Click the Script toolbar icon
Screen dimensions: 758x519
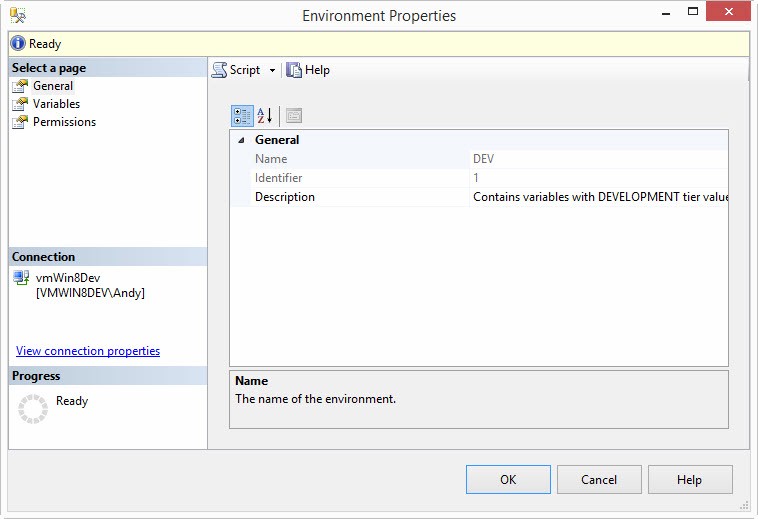[x=219, y=70]
